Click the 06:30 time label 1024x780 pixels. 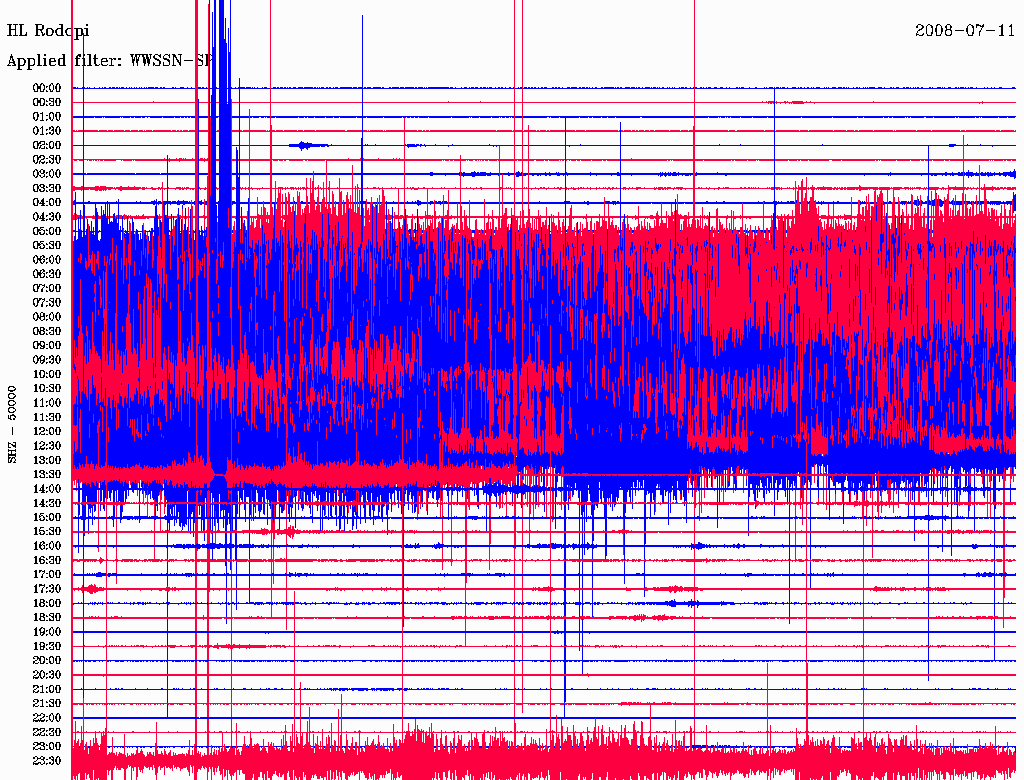click(47, 274)
